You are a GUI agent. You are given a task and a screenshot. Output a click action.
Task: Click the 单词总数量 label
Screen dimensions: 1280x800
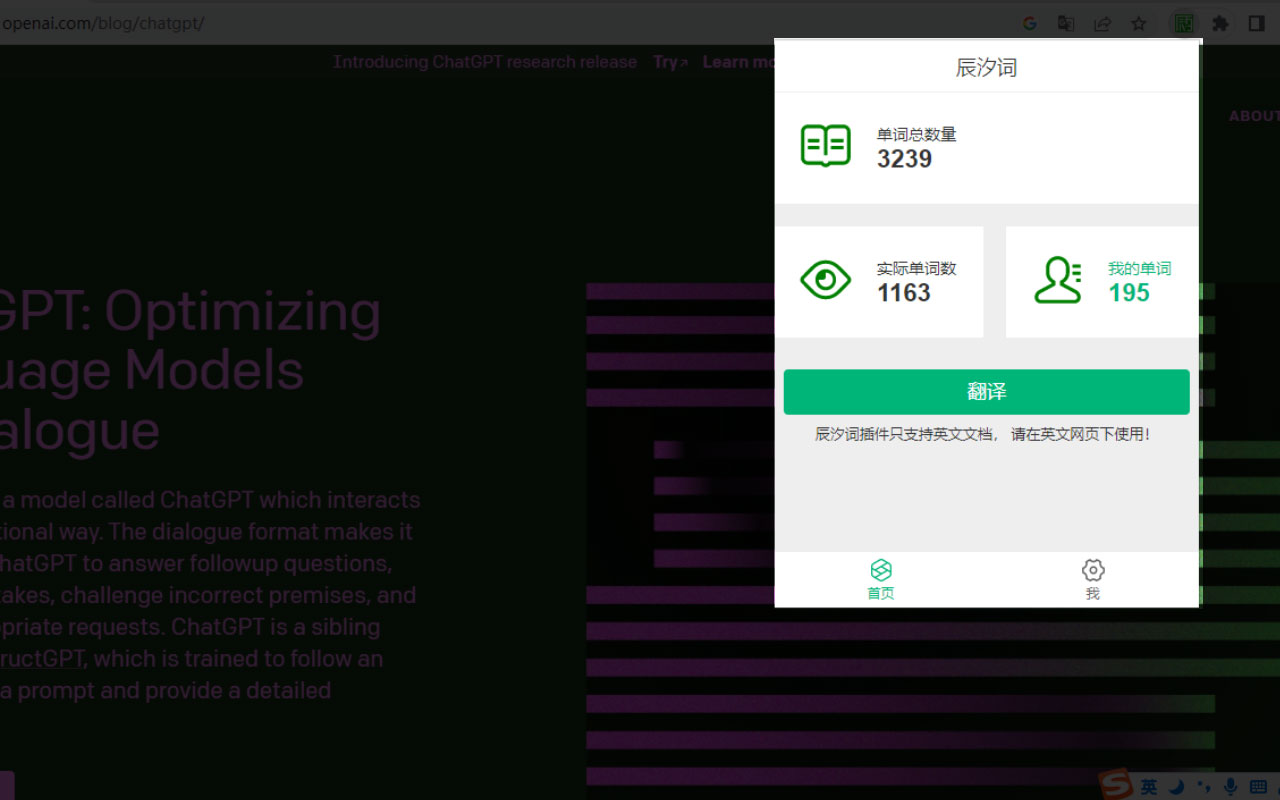click(x=917, y=134)
